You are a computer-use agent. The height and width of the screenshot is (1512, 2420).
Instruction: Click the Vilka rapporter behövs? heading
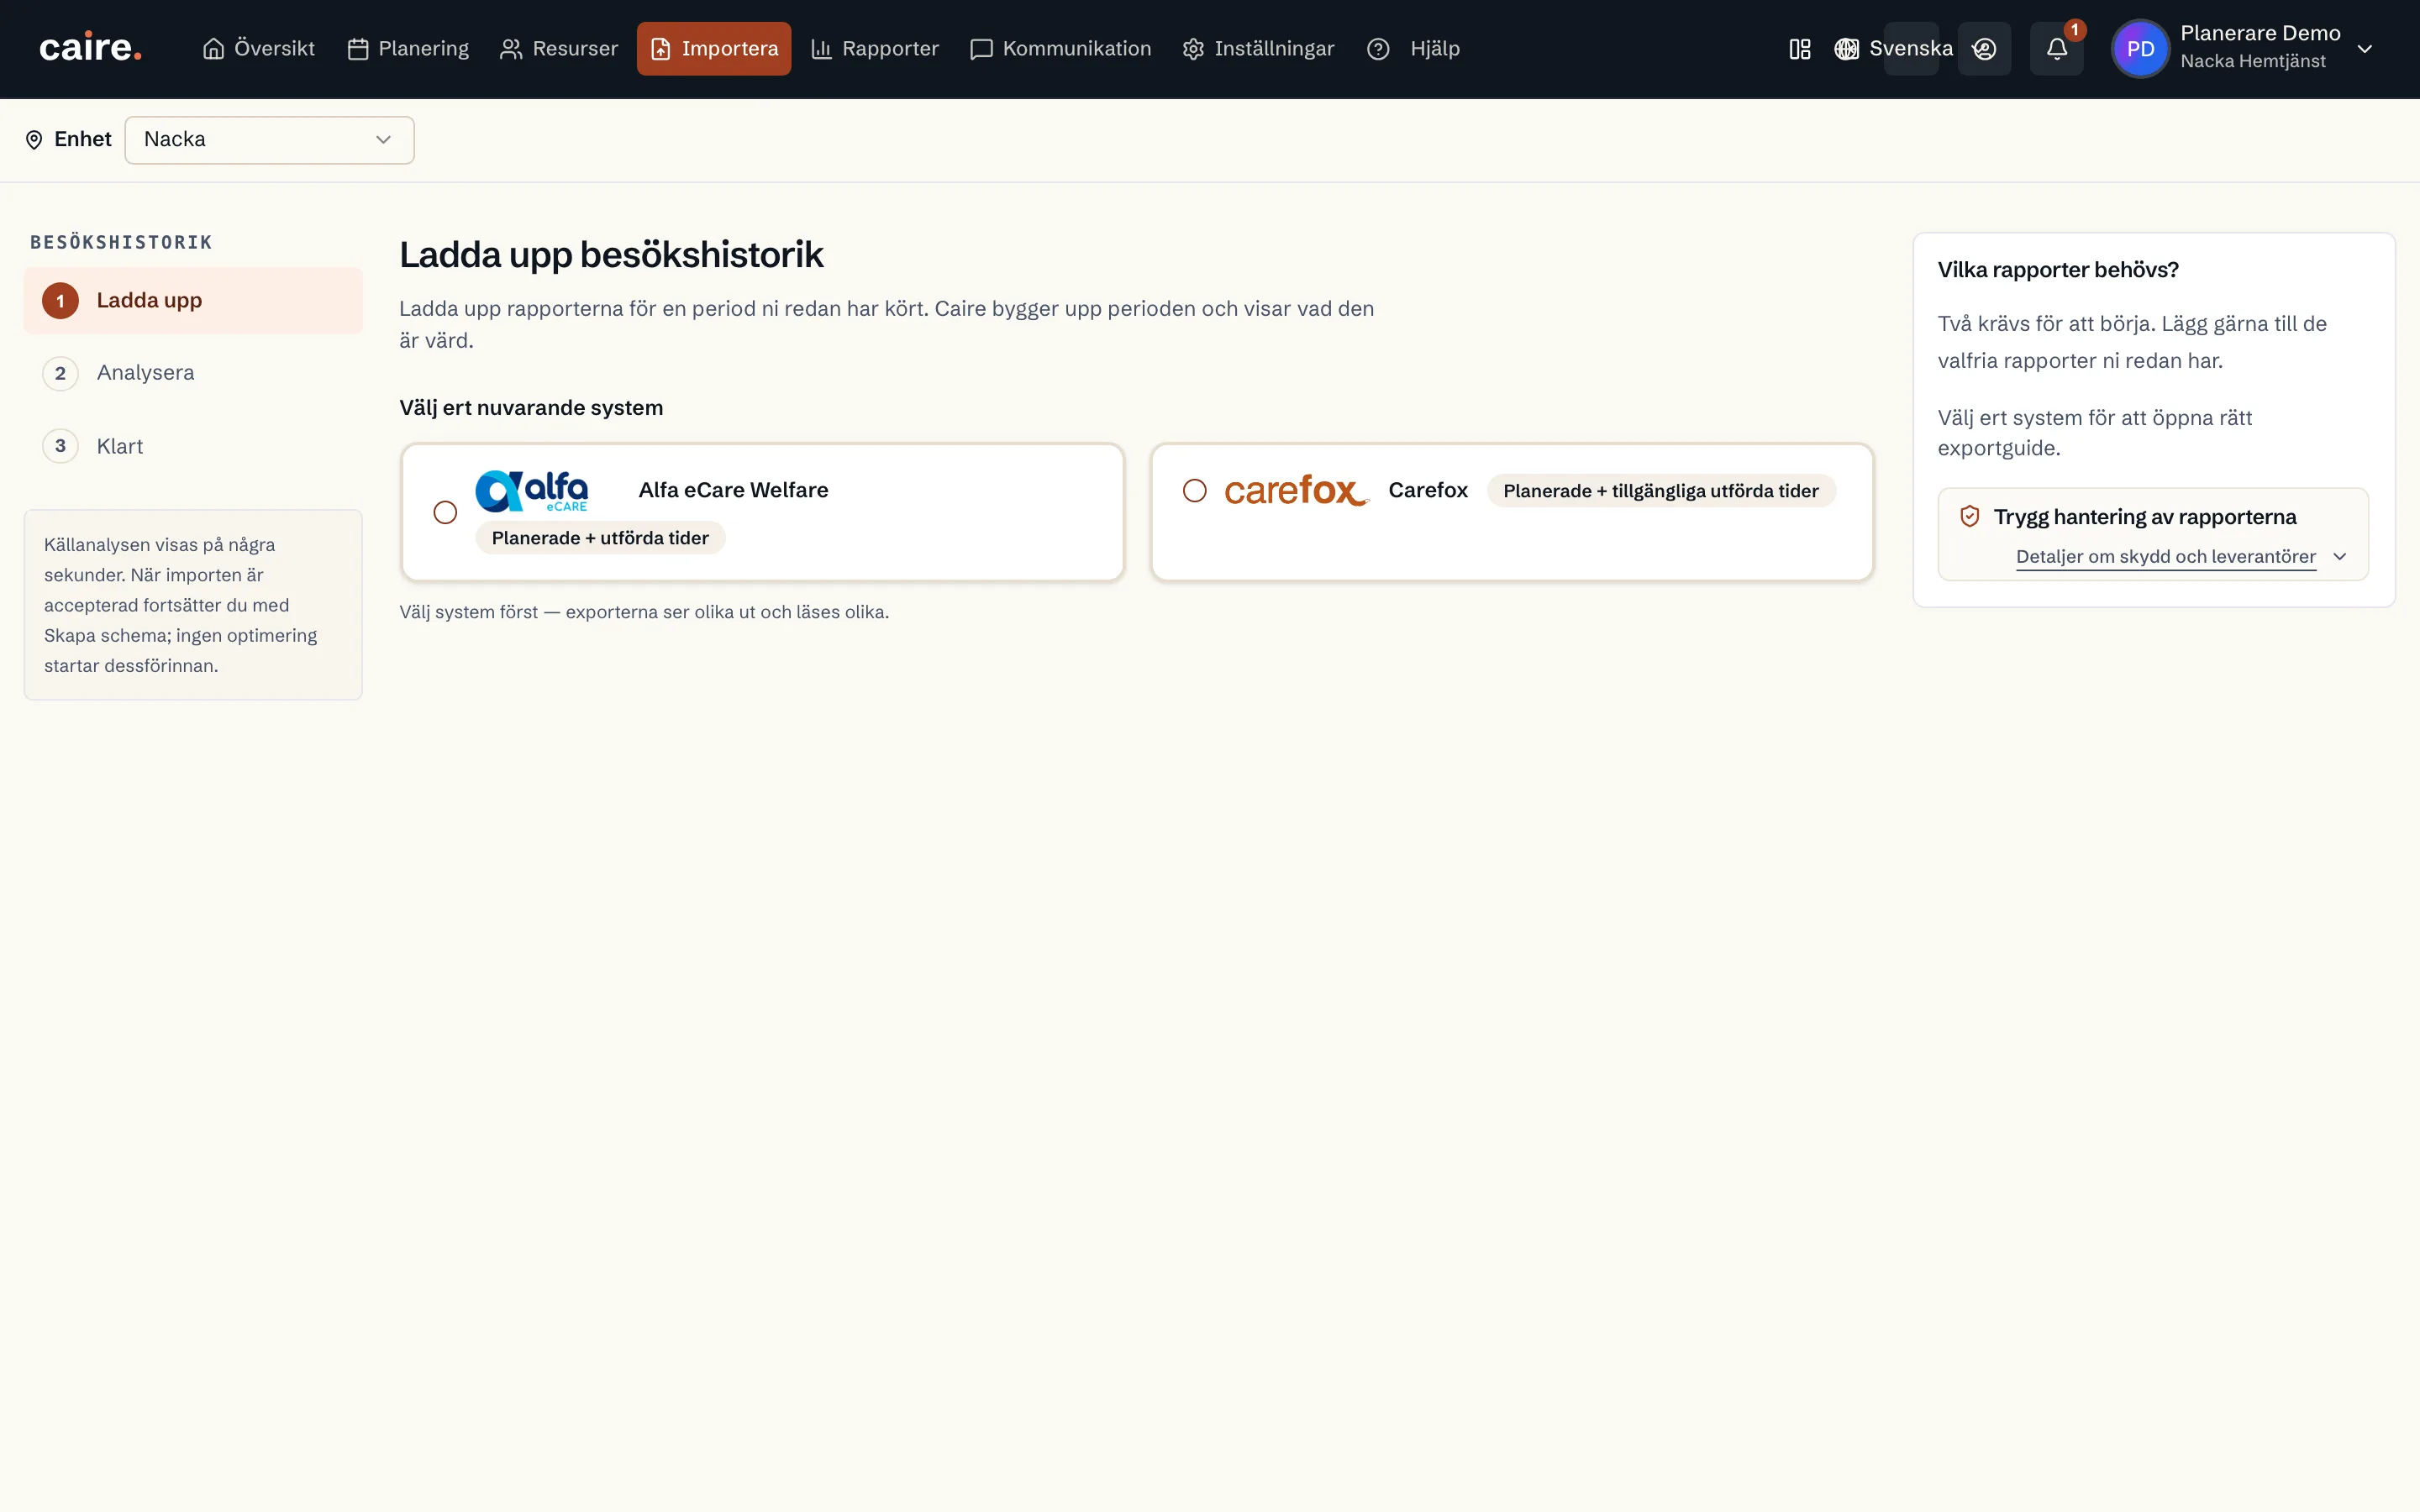coord(2058,270)
